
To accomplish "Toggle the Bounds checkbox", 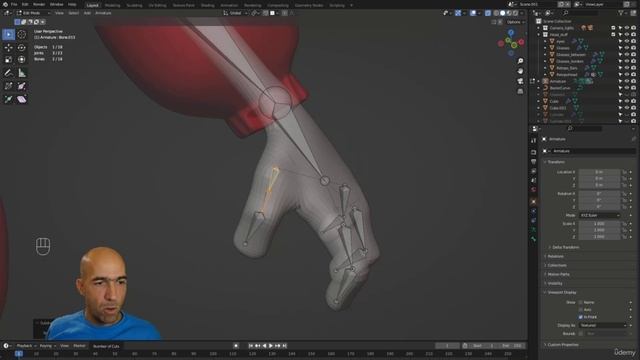I will point(580,333).
